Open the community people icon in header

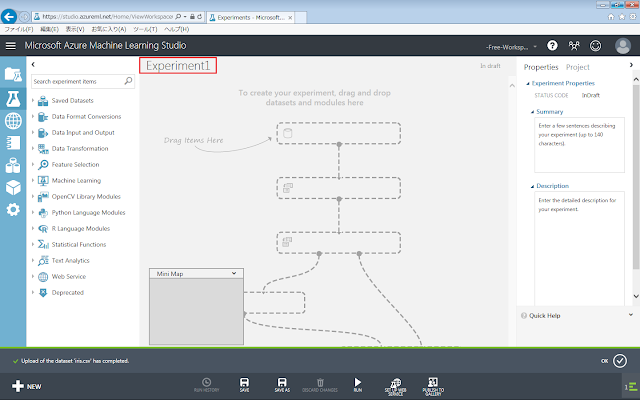(x=574, y=45)
